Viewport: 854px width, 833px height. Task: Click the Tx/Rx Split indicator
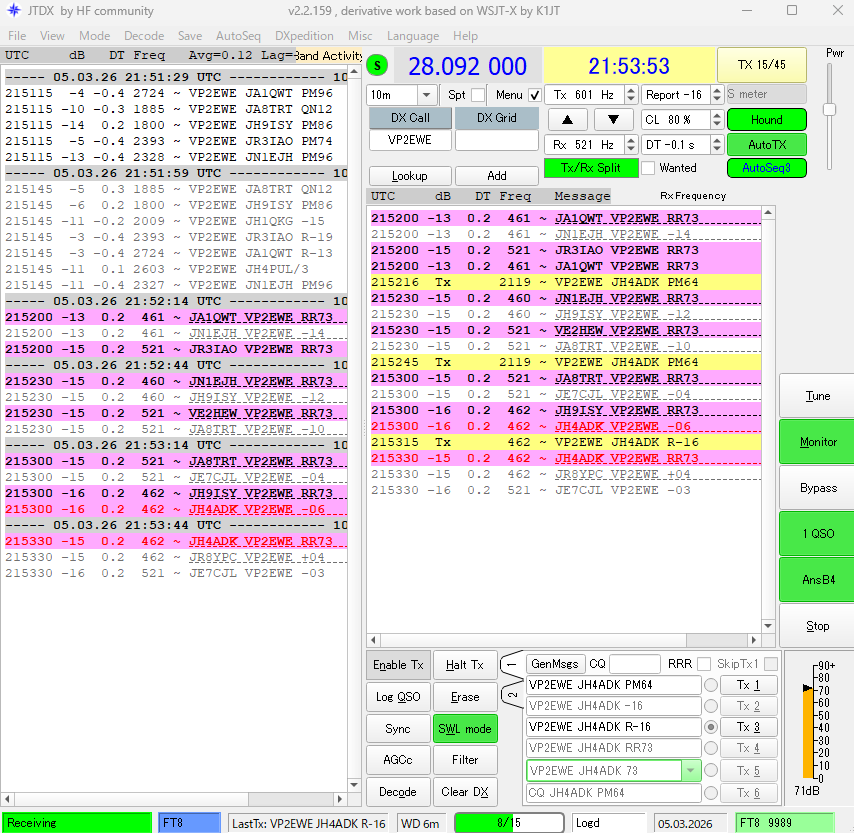[x=590, y=168]
